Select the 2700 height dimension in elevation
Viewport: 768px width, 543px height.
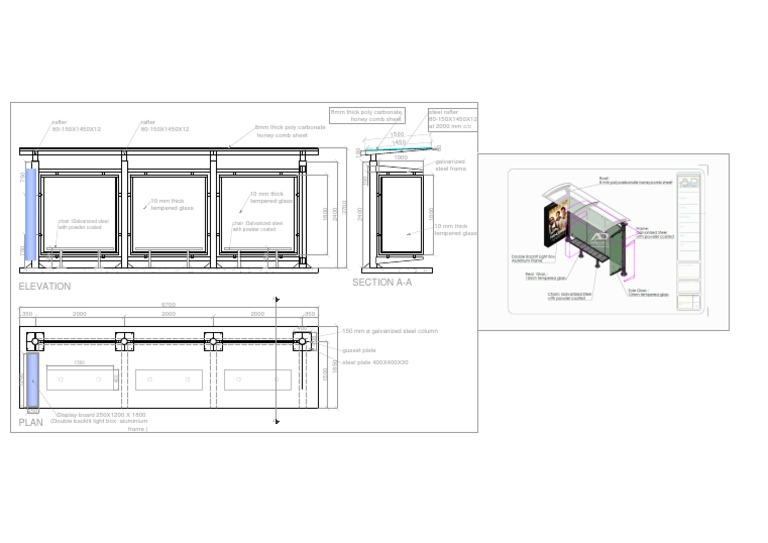(344, 207)
